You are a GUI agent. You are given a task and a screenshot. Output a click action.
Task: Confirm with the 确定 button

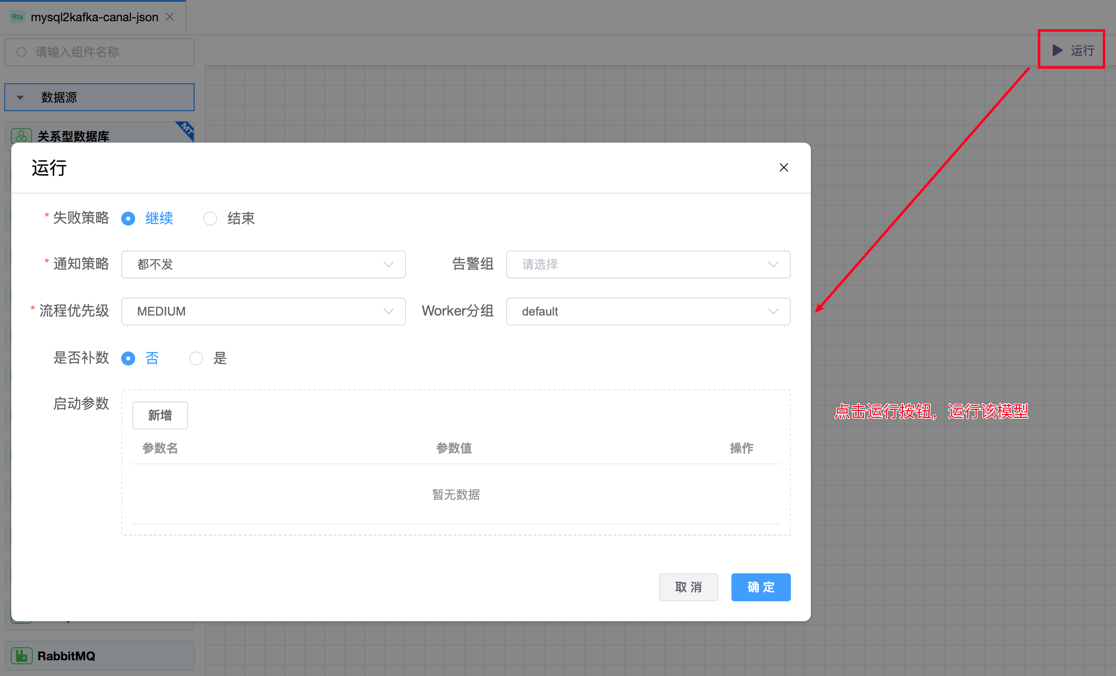[761, 587]
